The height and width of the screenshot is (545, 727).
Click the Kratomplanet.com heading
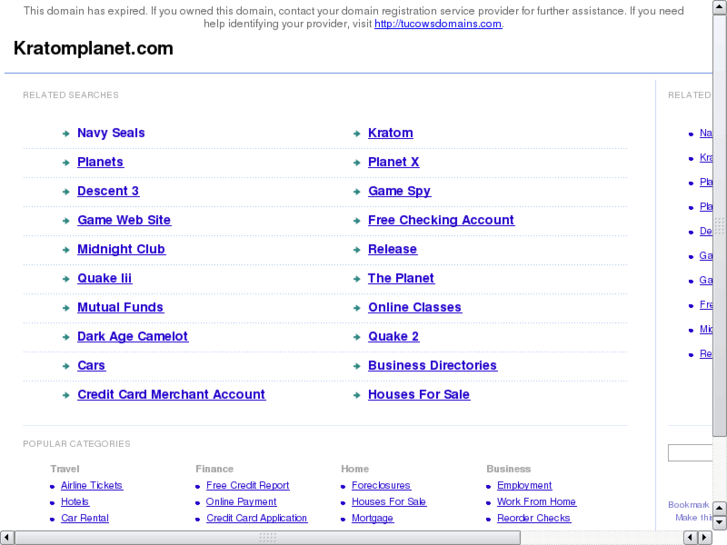[93, 48]
